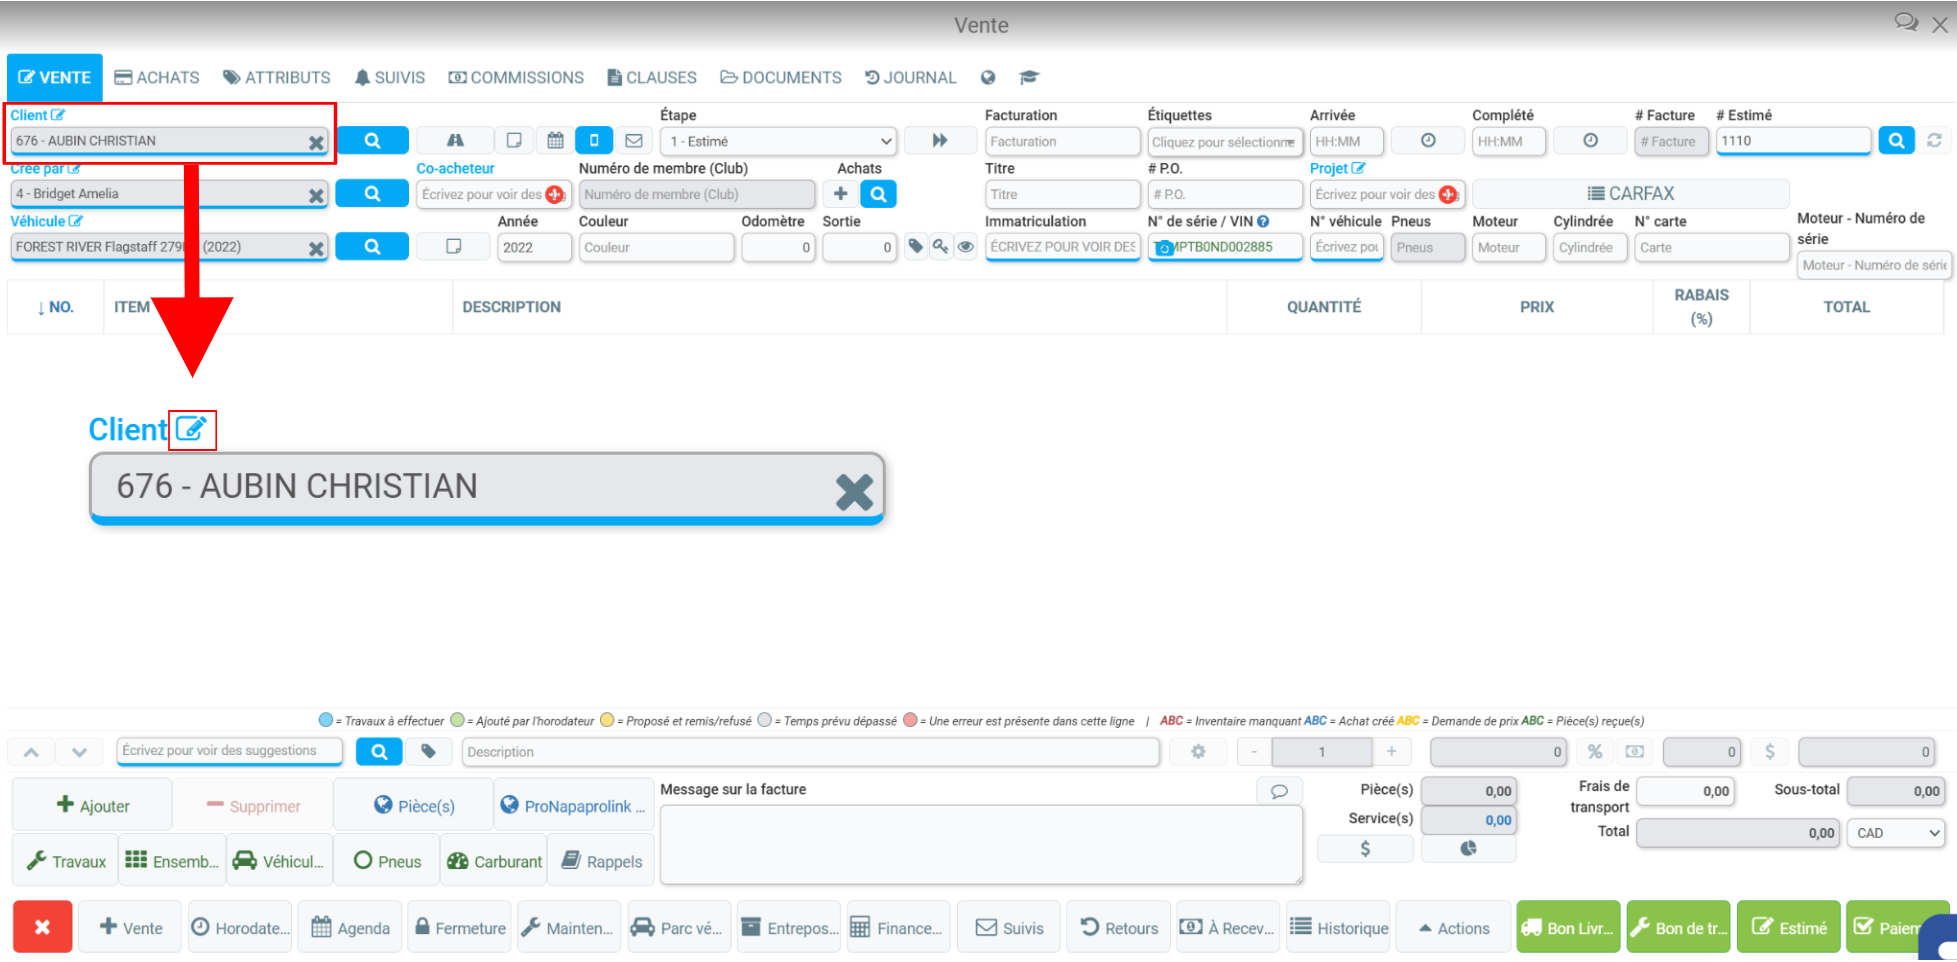
Task: Switch to the ATTRIBUTS tab
Action: (x=276, y=77)
